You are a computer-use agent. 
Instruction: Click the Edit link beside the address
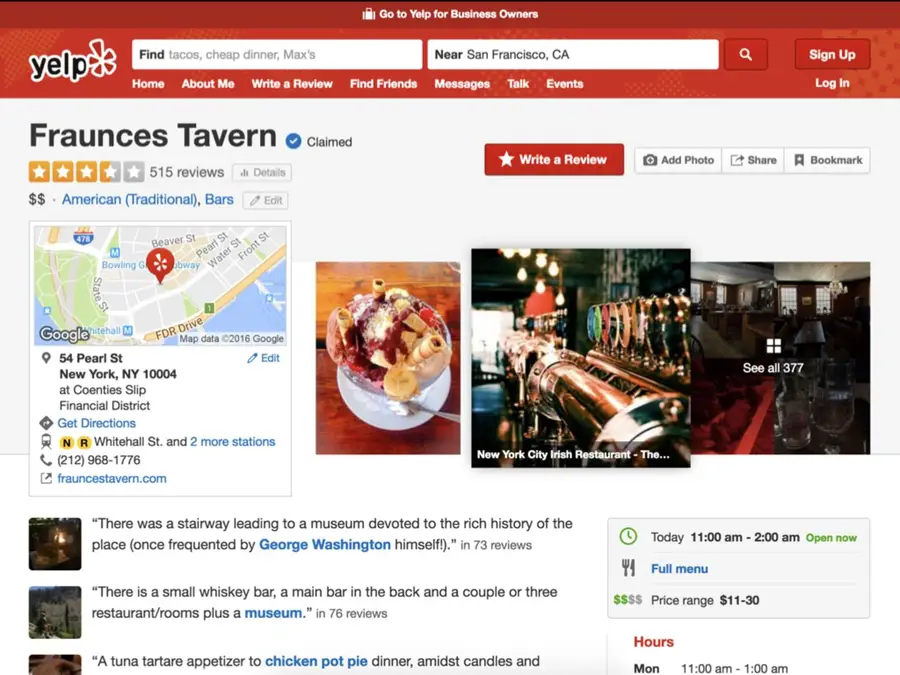[x=263, y=358]
